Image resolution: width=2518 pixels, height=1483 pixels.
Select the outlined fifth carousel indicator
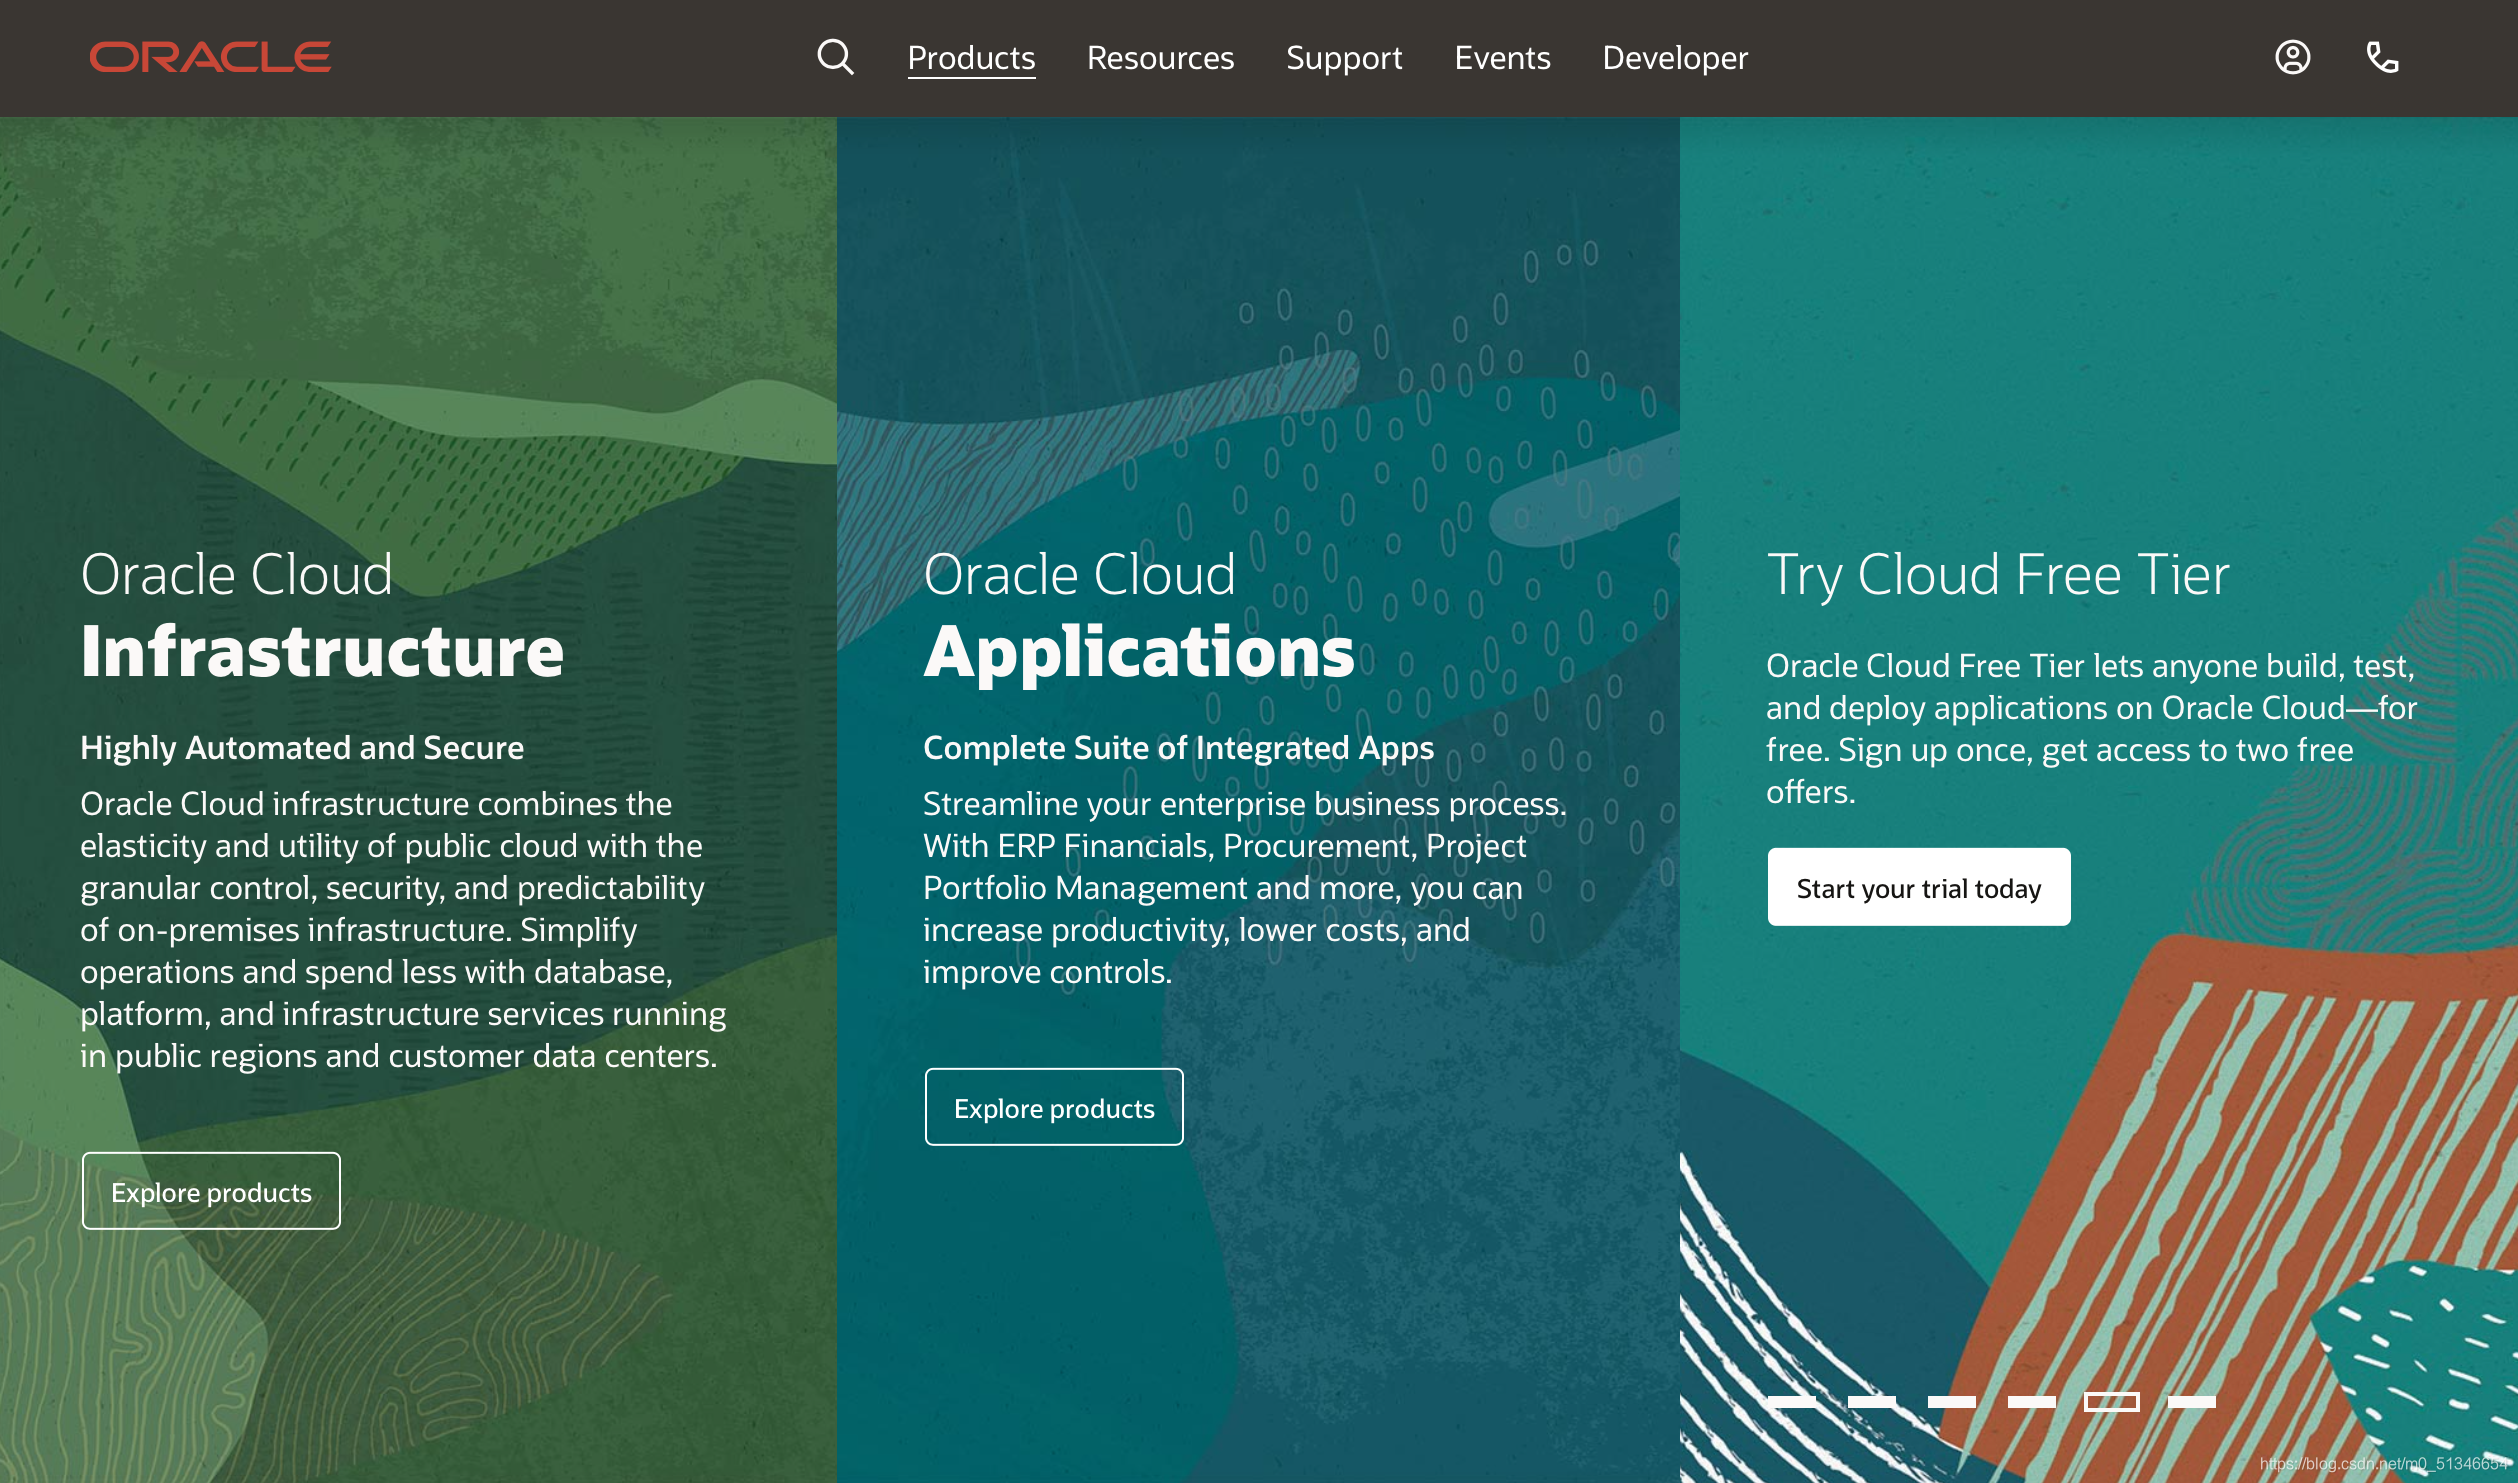pyautogui.click(x=2111, y=1402)
